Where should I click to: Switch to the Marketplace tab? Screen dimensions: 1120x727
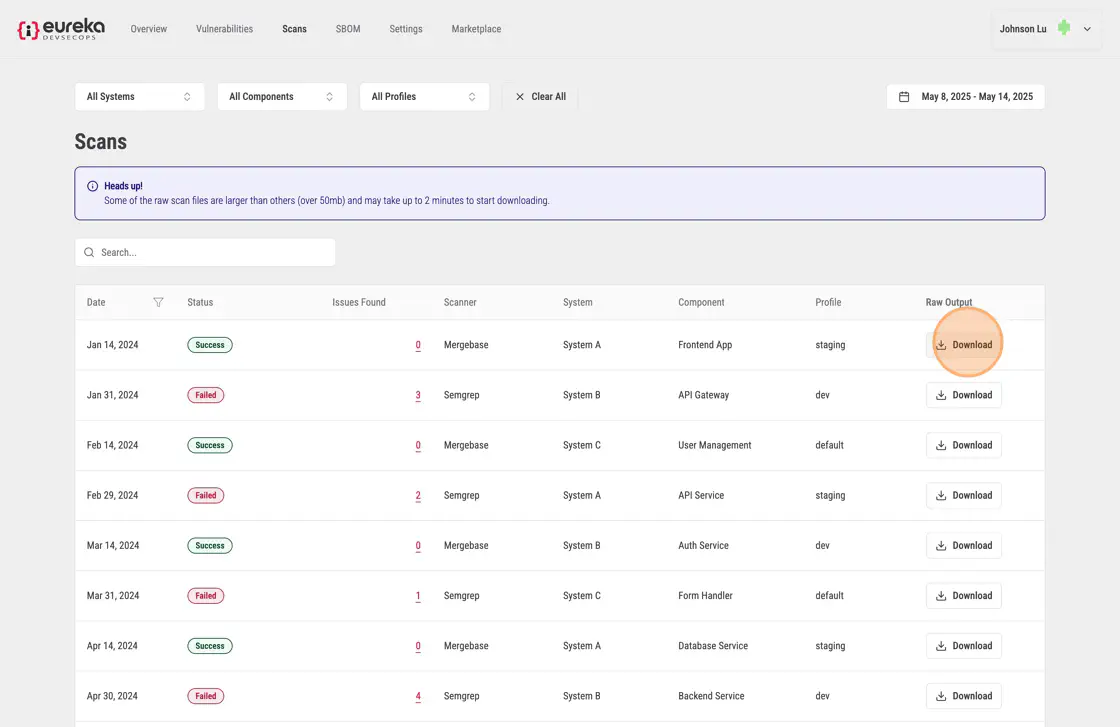pyautogui.click(x=476, y=29)
